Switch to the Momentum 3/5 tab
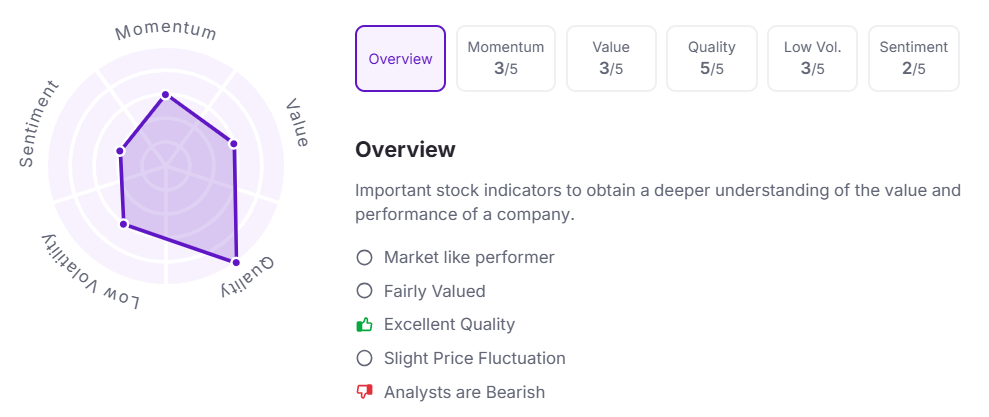Screen dimensions: 989x417 pyautogui.click(x=506, y=59)
